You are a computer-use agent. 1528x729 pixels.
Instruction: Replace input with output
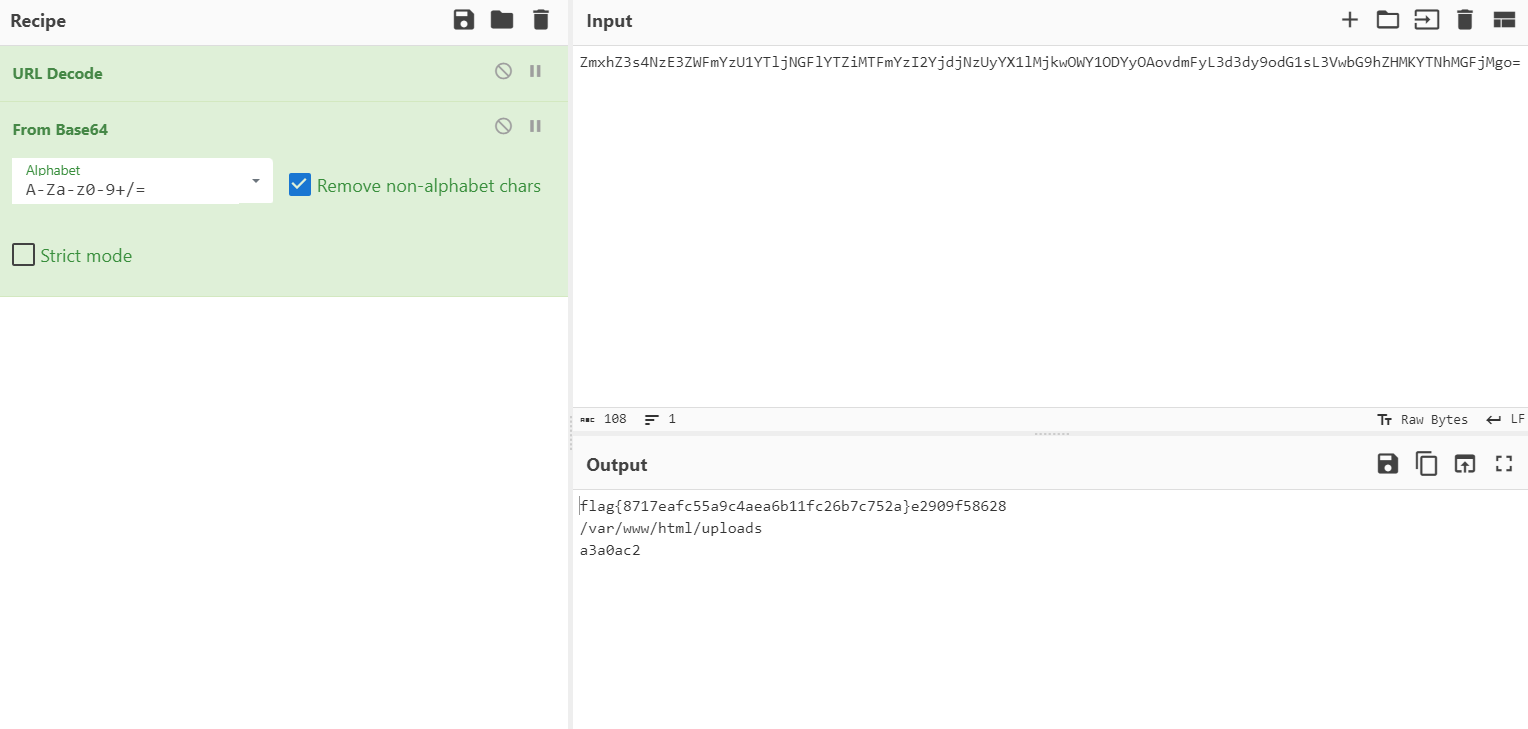tap(1465, 464)
